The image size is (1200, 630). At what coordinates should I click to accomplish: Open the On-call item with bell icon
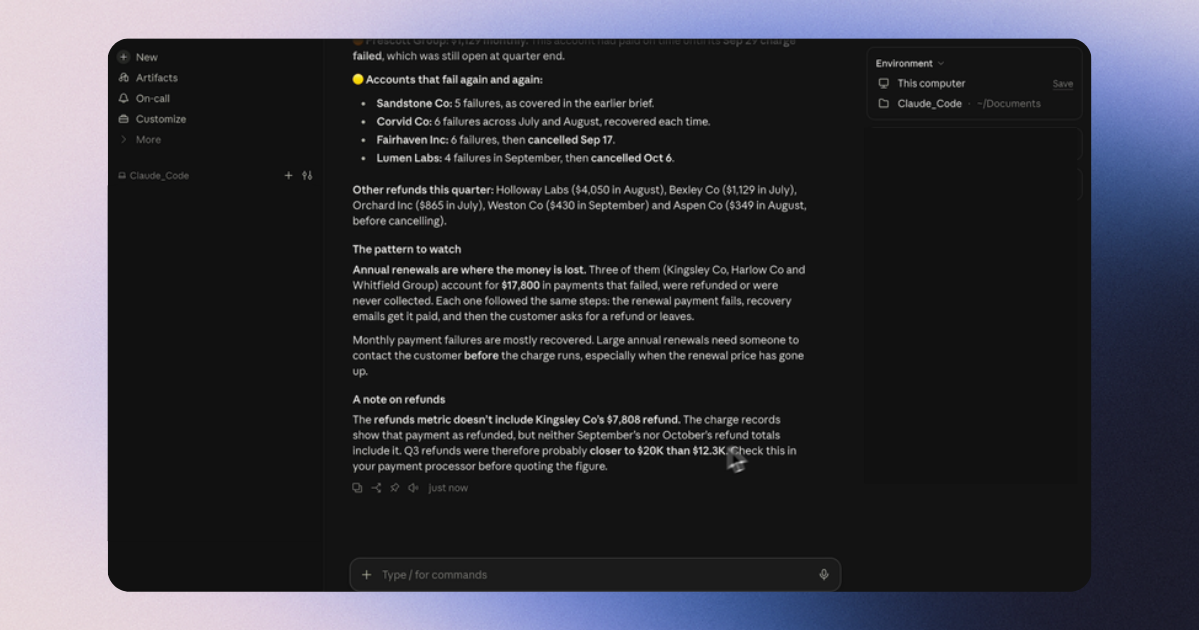(x=143, y=98)
